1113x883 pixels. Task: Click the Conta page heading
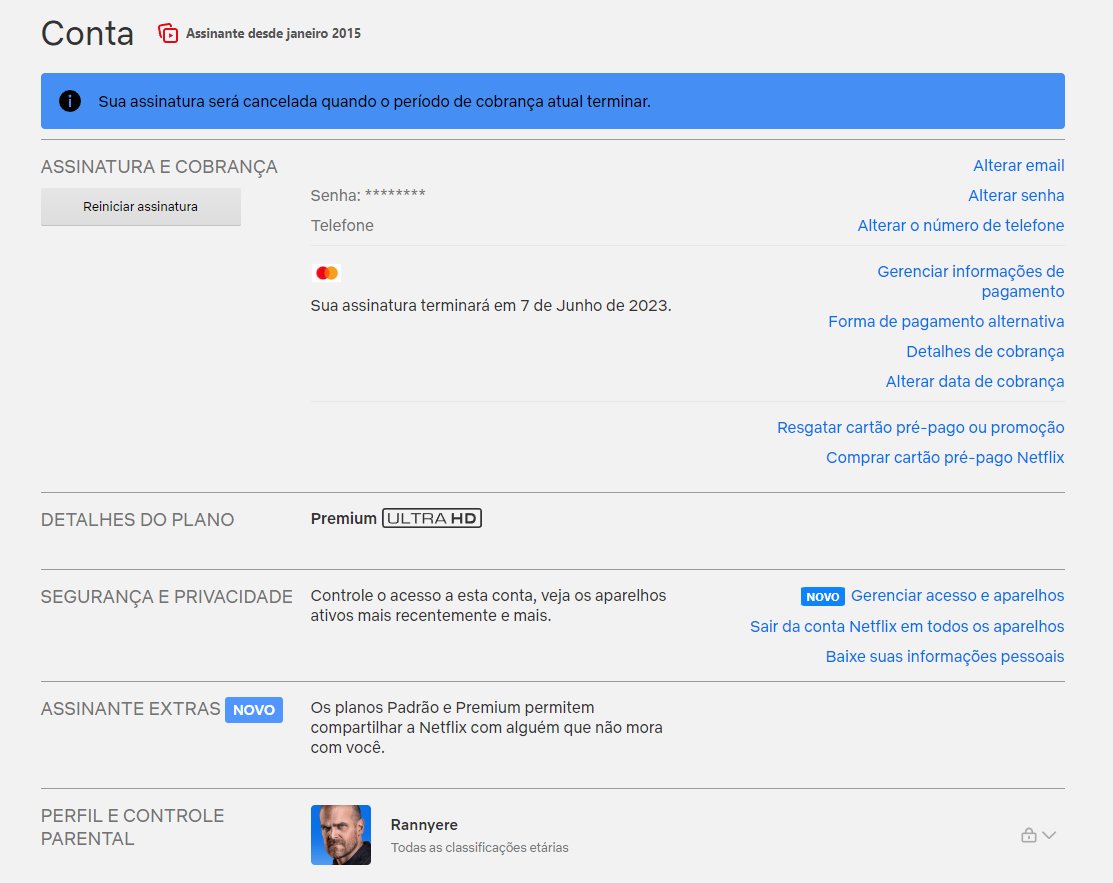click(x=87, y=33)
